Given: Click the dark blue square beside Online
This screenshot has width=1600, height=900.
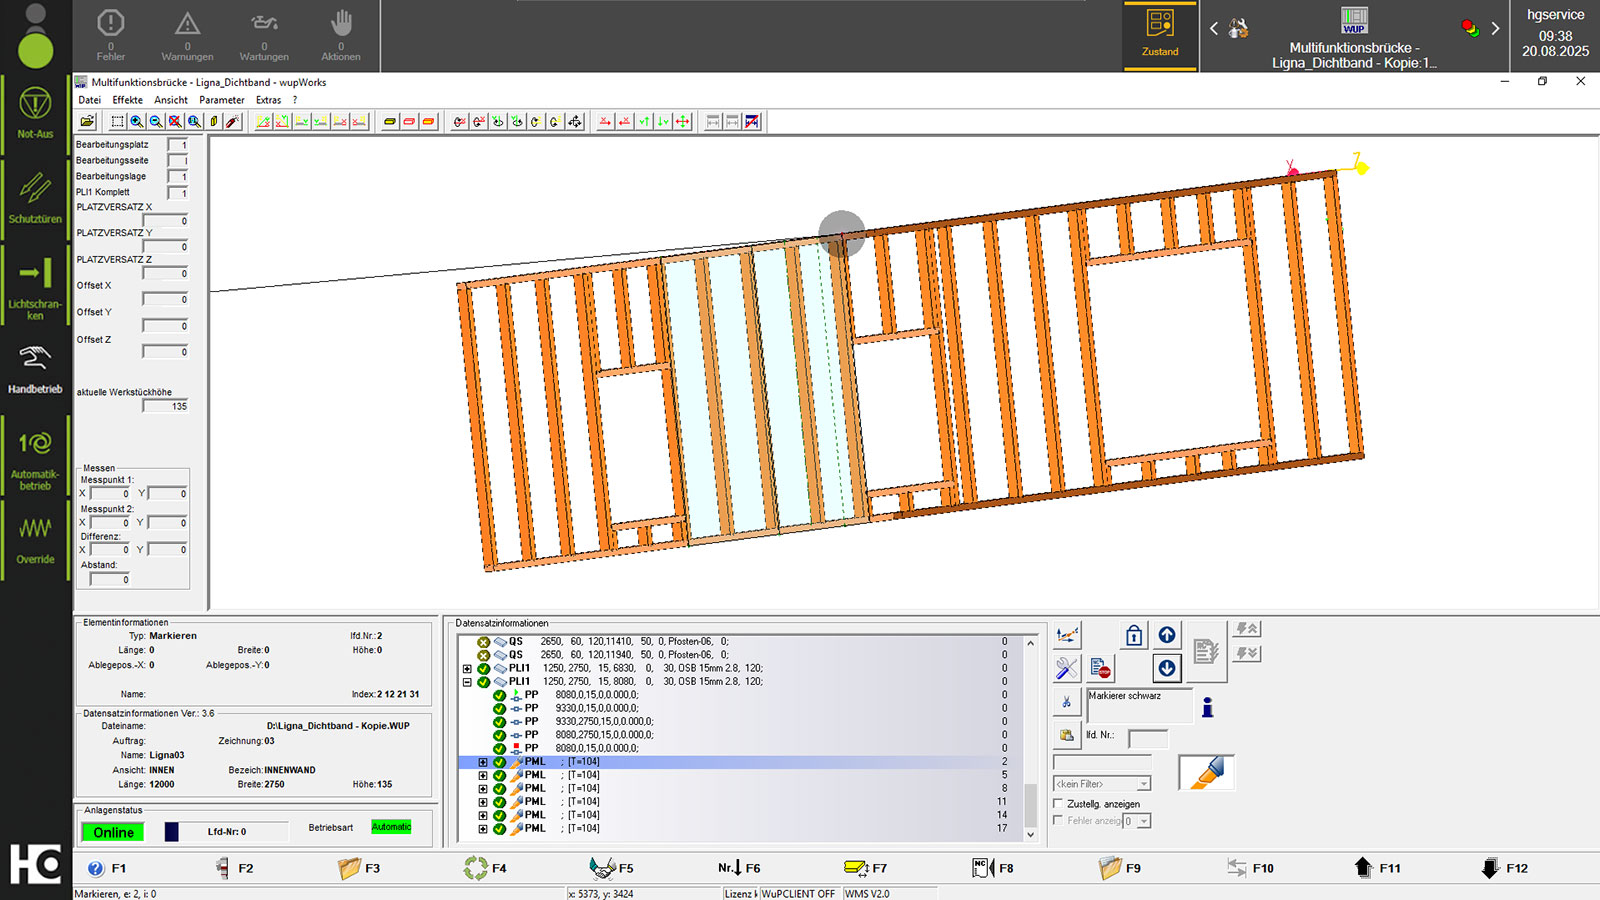Looking at the screenshot, I should click(171, 832).
